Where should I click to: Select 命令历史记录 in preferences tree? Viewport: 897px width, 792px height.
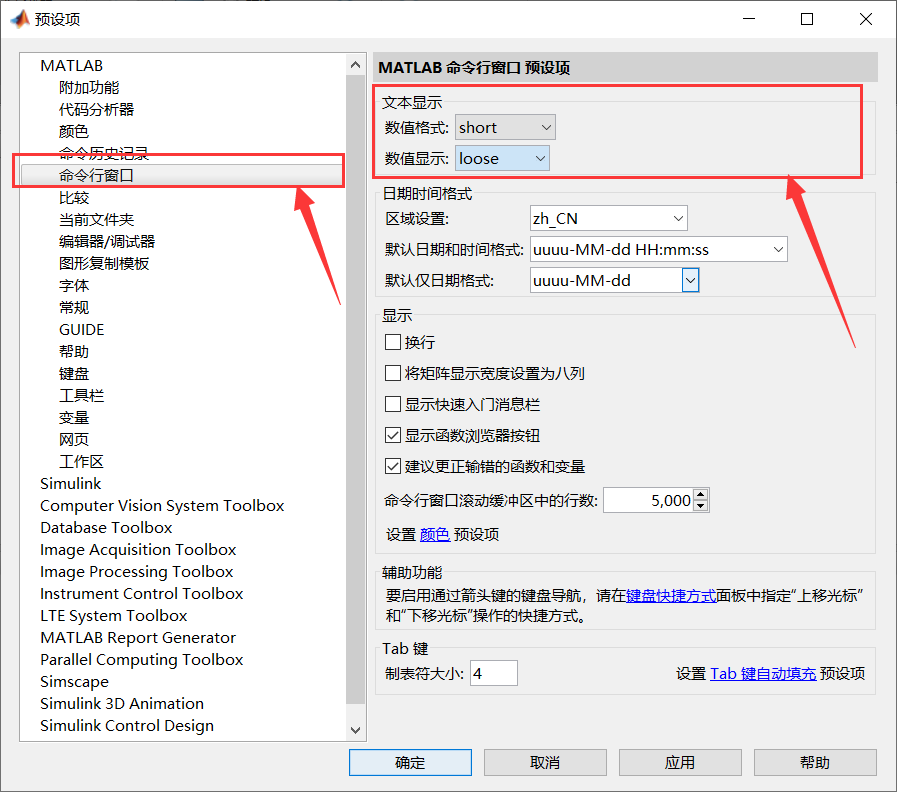104,153
